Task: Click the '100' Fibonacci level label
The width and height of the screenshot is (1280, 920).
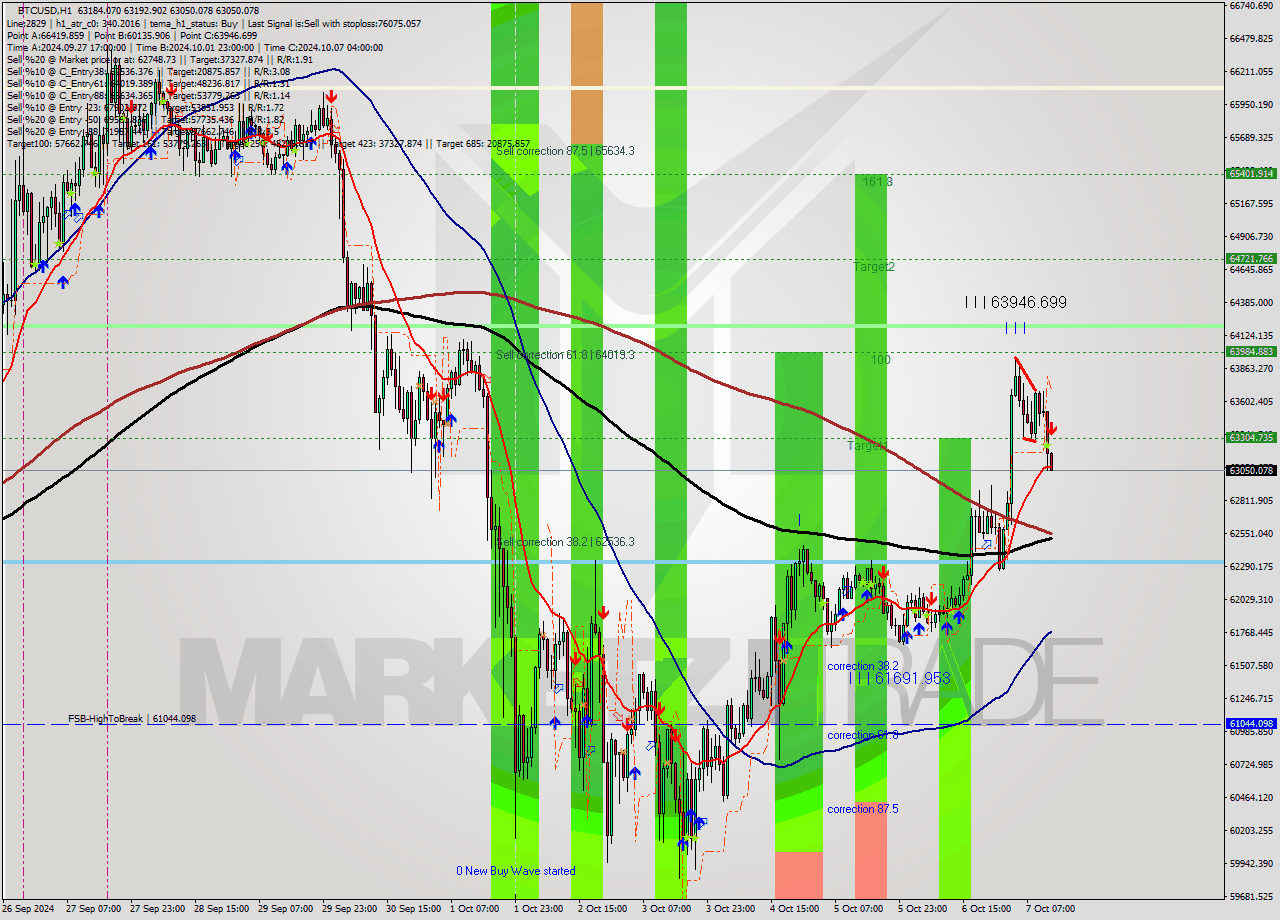Action: pyautogui.click(x=880, y=359)
